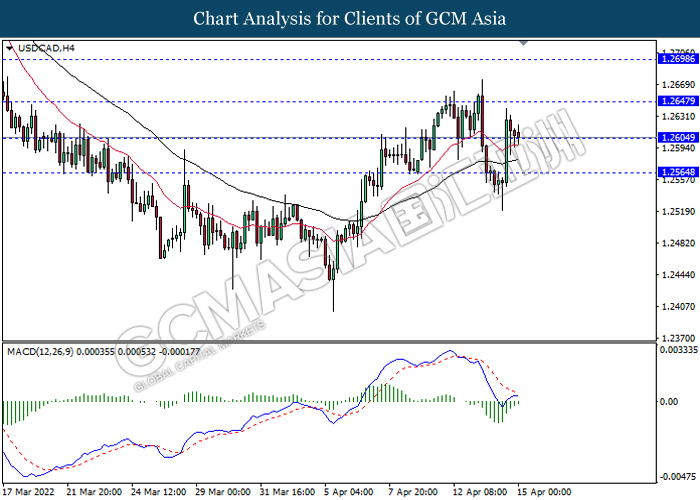Image resolution: width=700 pixels, height=500 pixels.
Task: Click the USDCAD,H4 chart symbol label
Action: tap(46, 48)
